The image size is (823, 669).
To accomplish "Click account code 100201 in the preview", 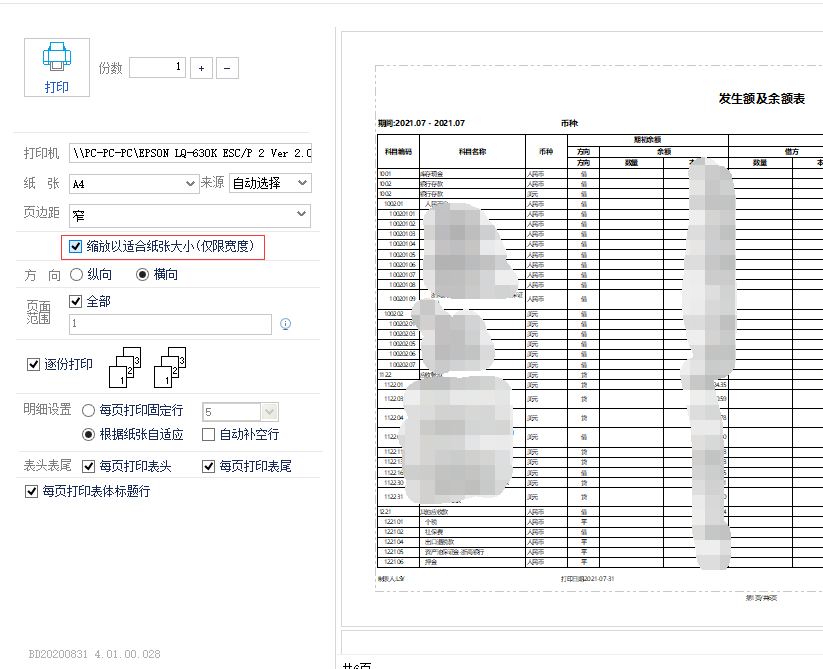I will [x=394, y=204].
